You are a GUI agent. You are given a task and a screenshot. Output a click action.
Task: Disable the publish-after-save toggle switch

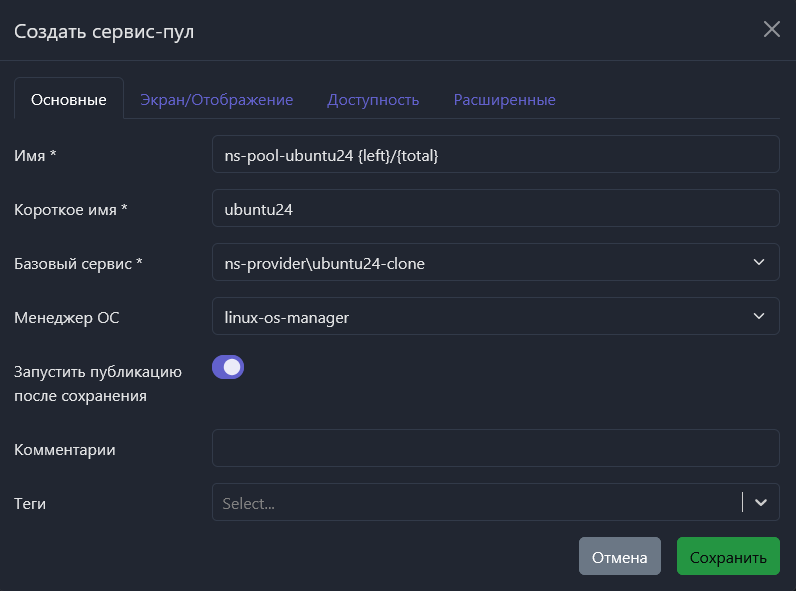(228, 367)
